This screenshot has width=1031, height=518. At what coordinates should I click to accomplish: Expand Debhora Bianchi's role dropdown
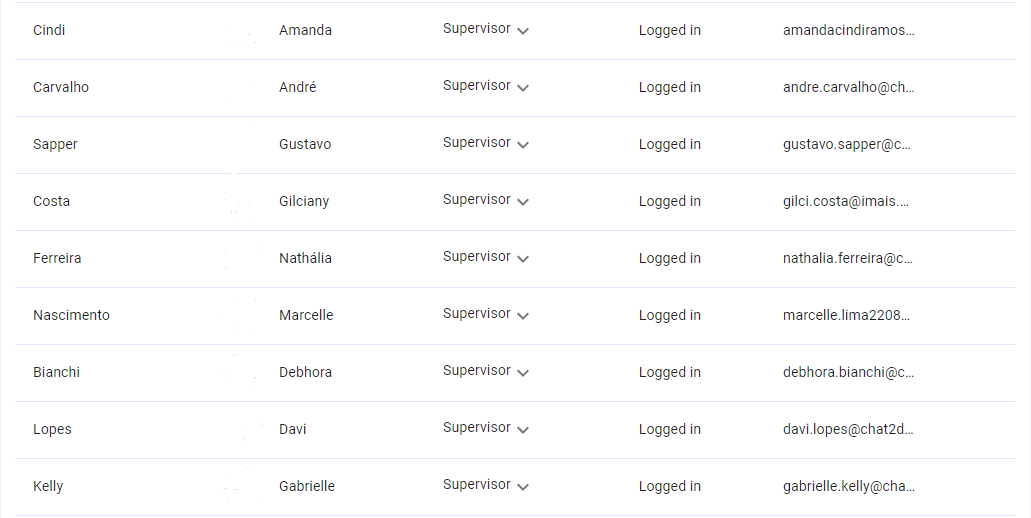486,372
